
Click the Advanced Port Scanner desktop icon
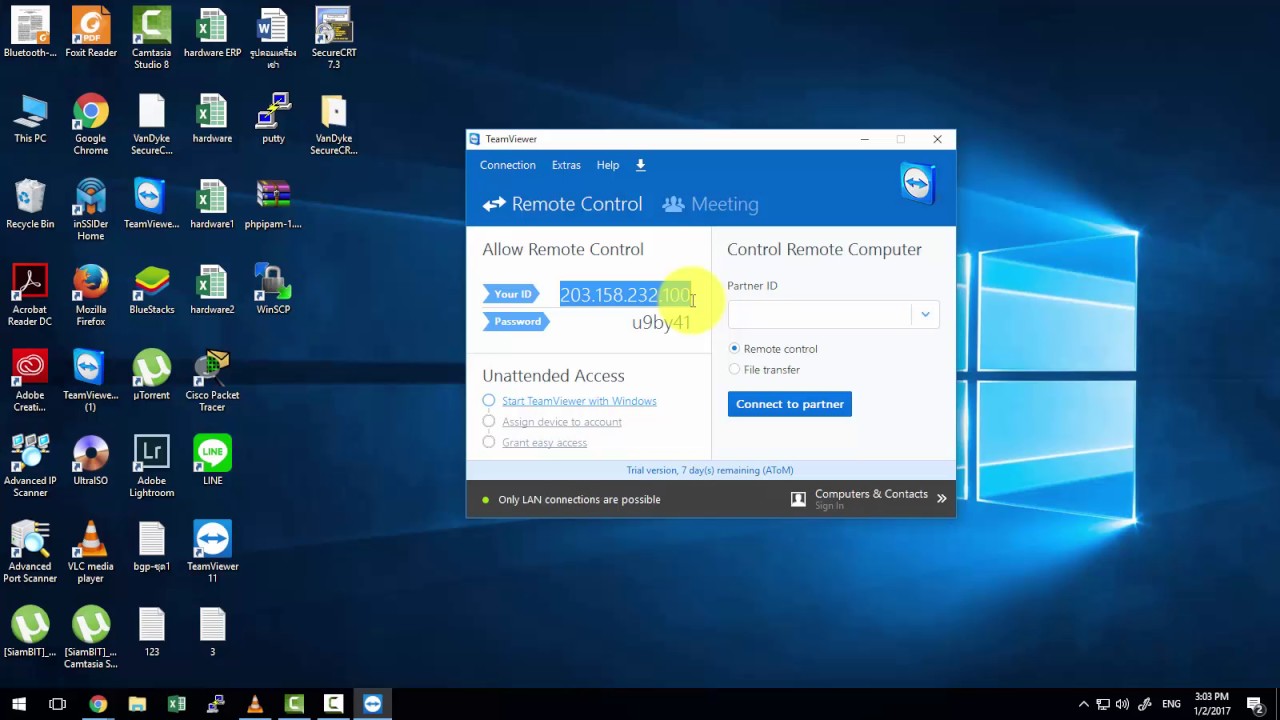click(30, 552)
